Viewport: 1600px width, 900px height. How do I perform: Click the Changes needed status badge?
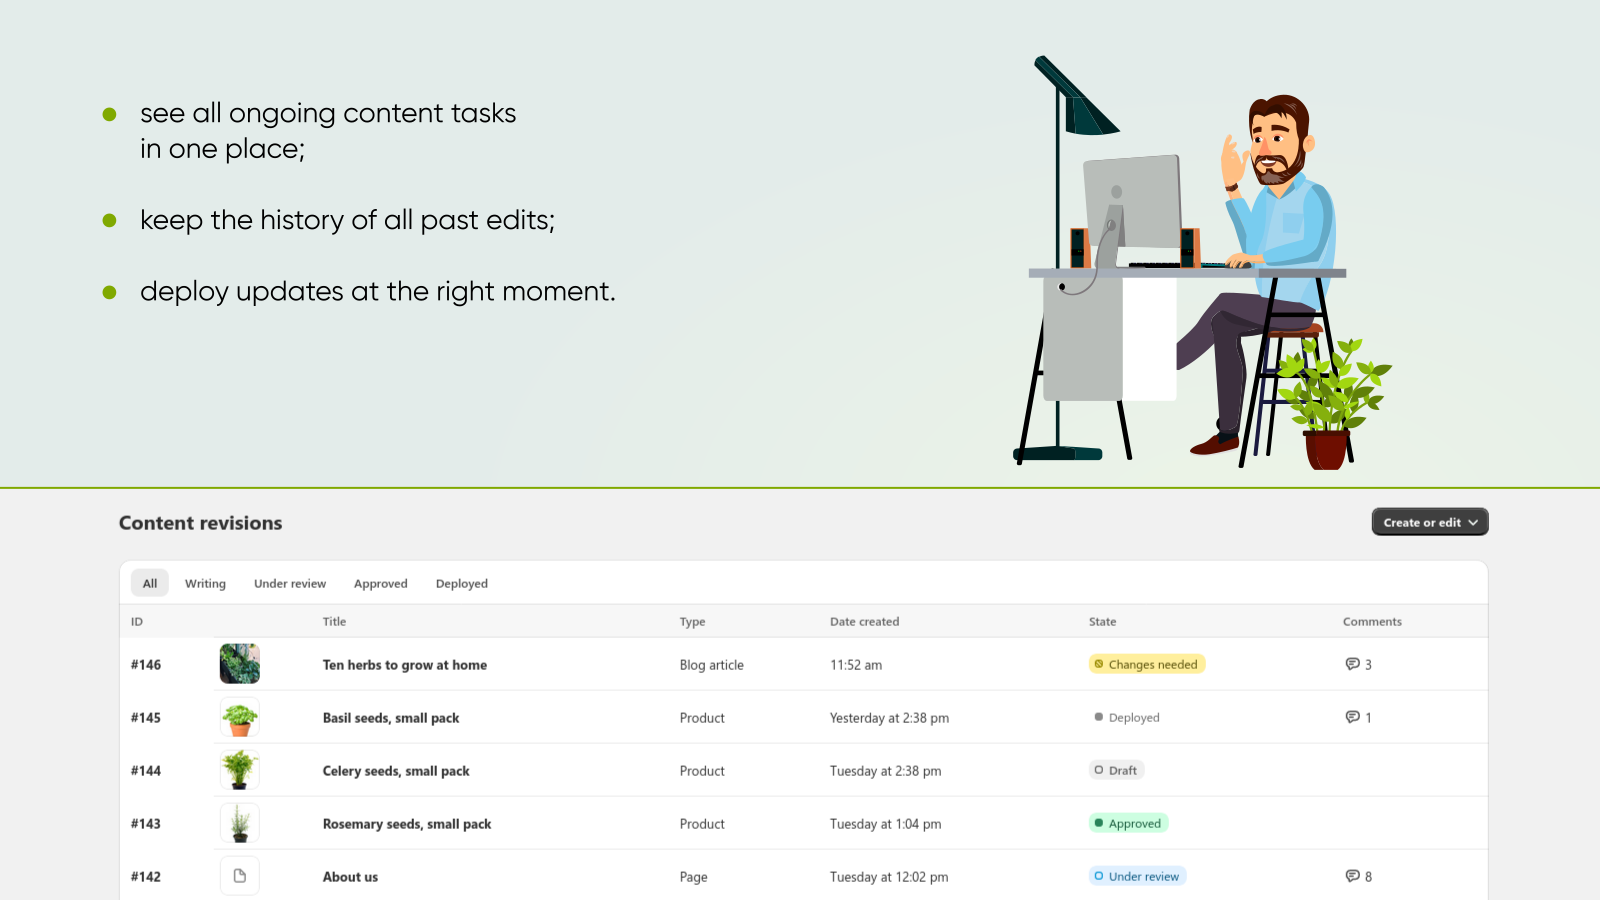1146,663
